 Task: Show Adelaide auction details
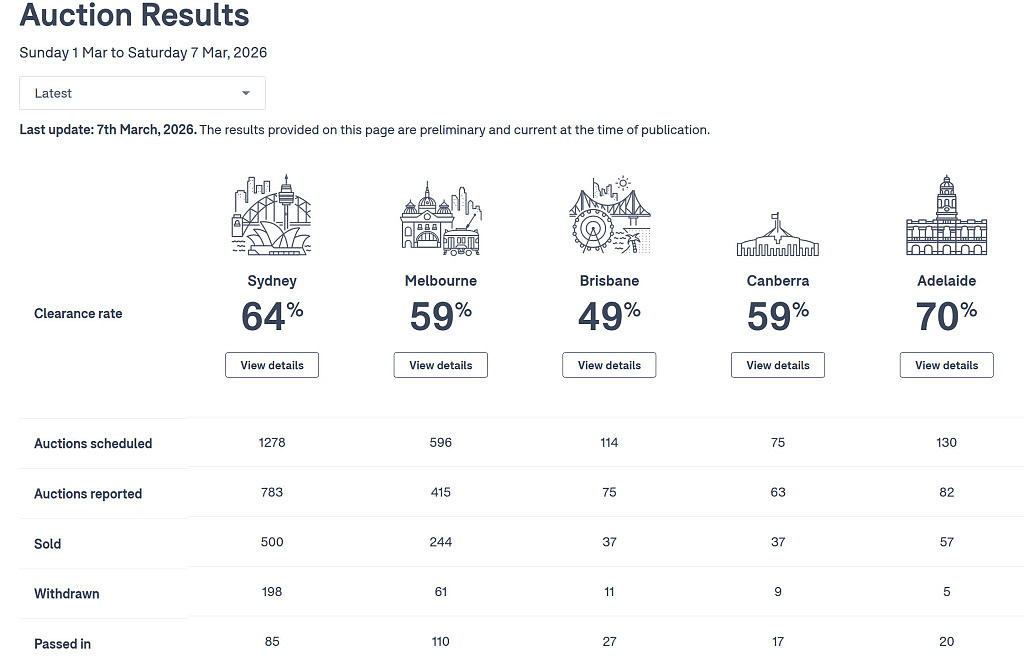click(946, 365)
